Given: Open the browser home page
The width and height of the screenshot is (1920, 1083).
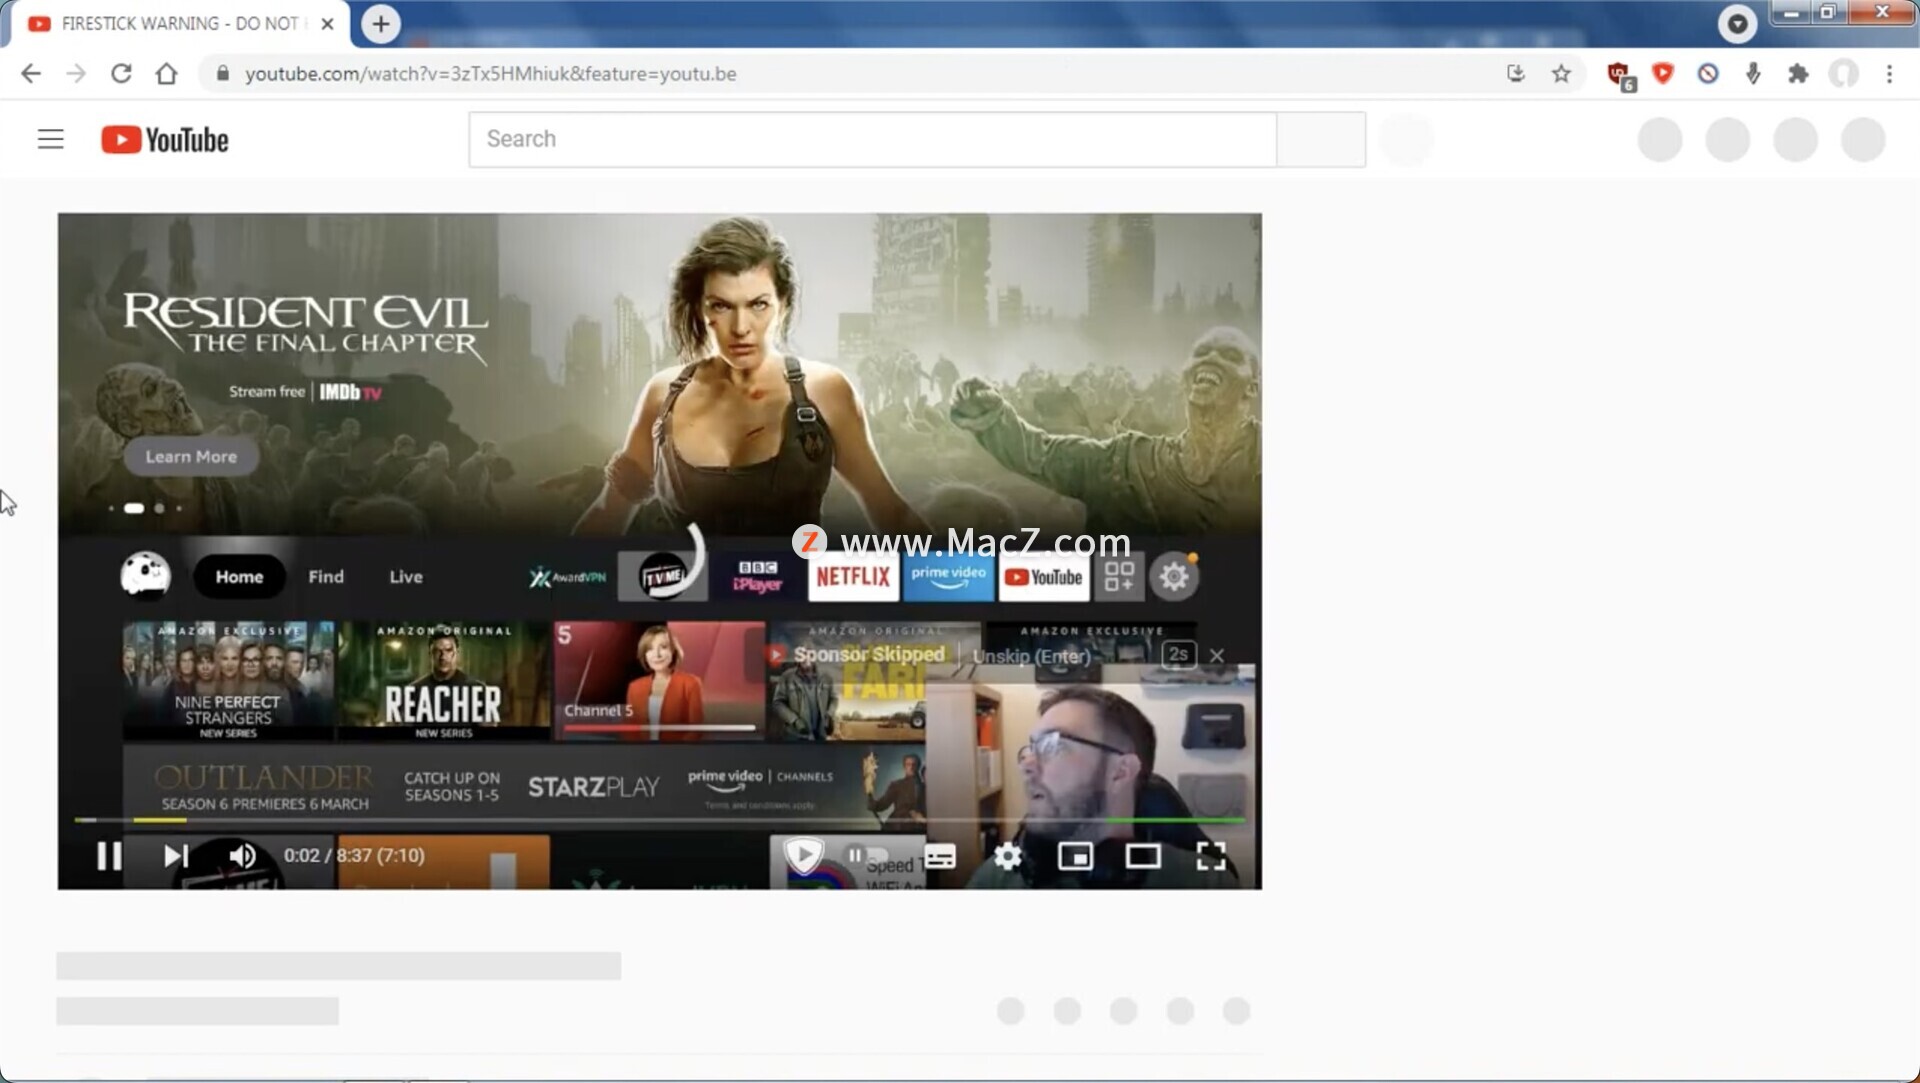Looking at the screenshot, I should (166, 74).
